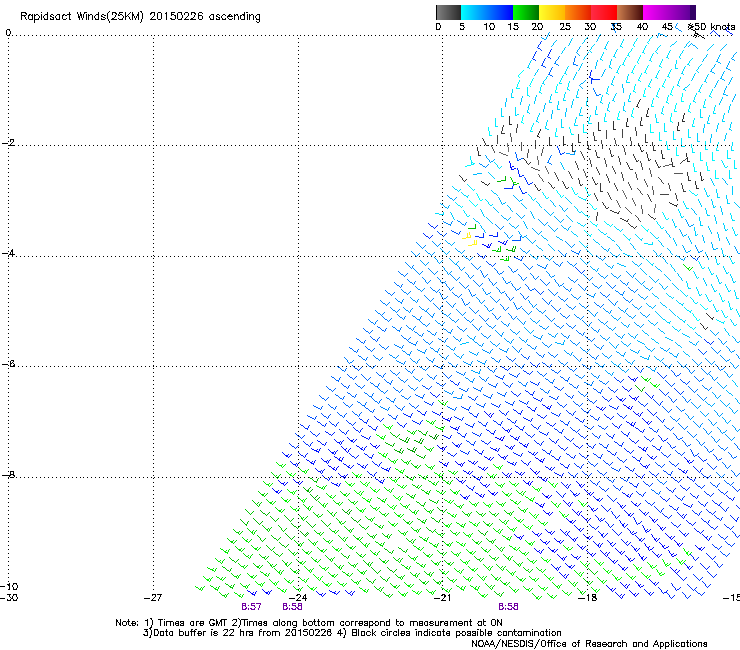Click the '-21' longitude axis label
This screenshot has width=740, height=650.
pyautogui.click(x=442, y=598)
